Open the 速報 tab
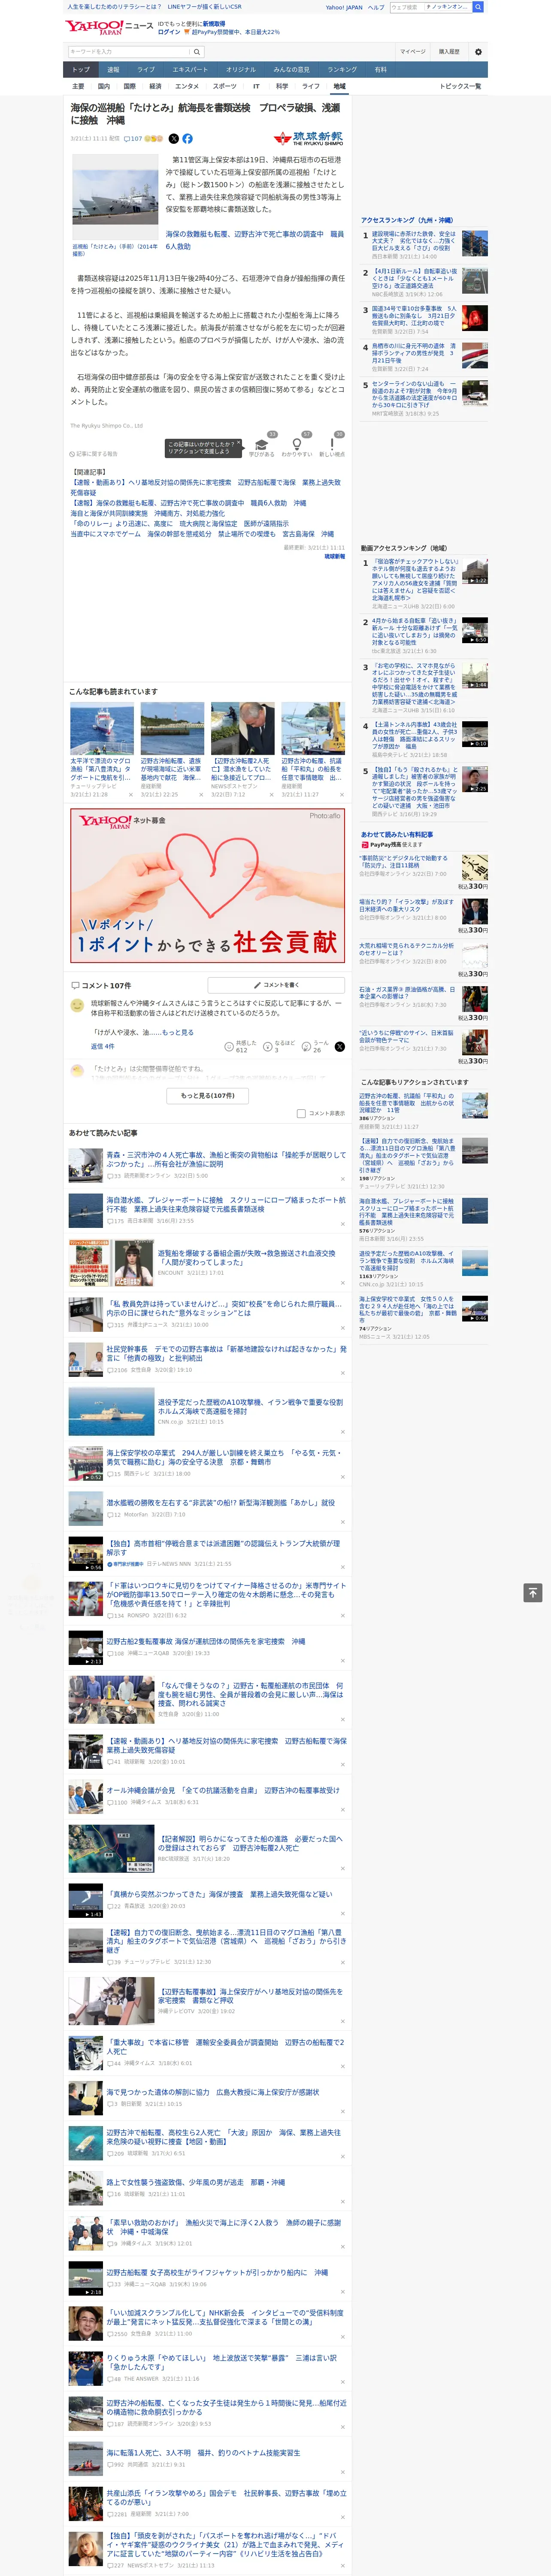The height and width of the screenshot is (2576, 551). 113,70
